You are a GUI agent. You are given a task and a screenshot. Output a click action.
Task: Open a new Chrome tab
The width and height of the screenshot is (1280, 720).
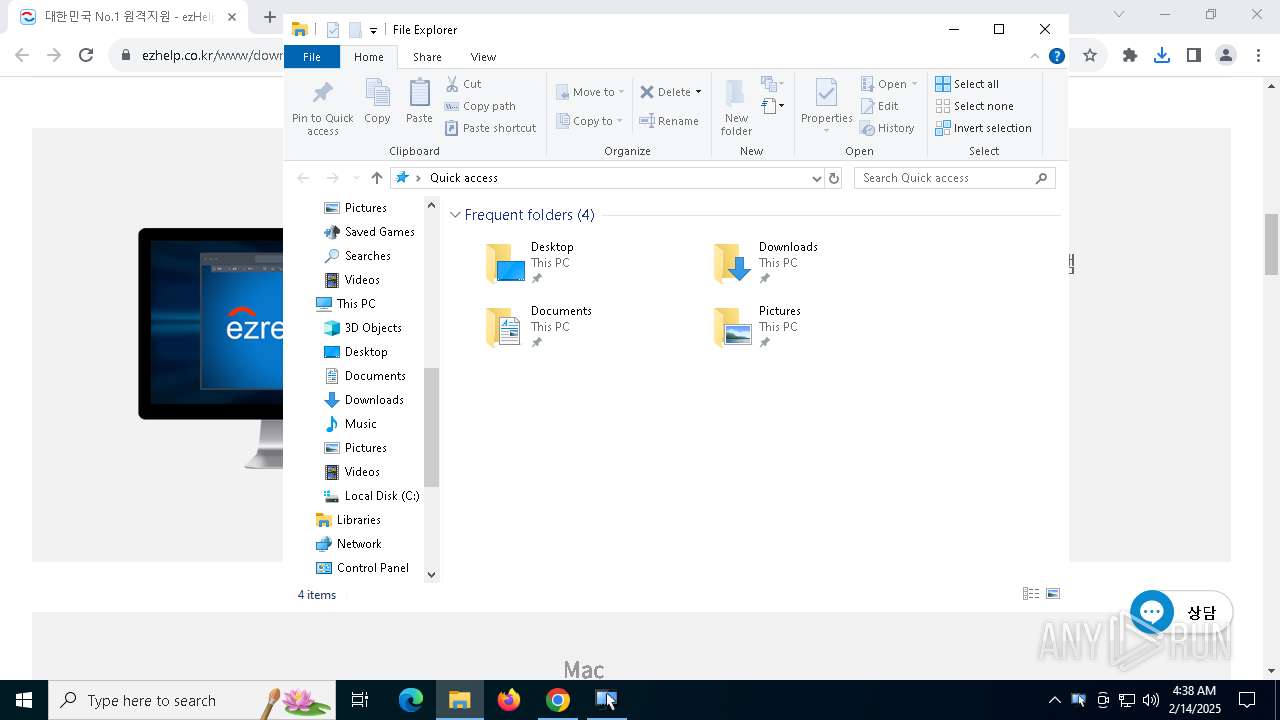(269, 17)
